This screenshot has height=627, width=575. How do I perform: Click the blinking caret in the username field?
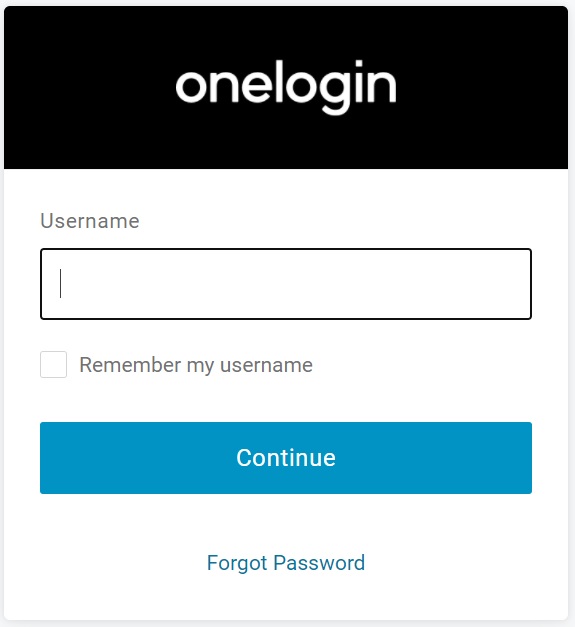point(60,284)
